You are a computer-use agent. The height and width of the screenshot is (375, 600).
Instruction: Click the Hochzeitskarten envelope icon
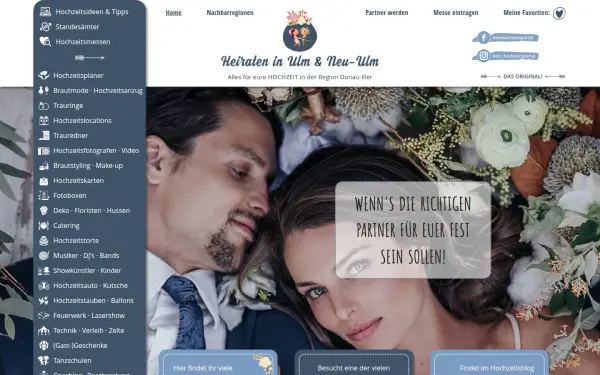pyautogui.click(x=44, y=181)
